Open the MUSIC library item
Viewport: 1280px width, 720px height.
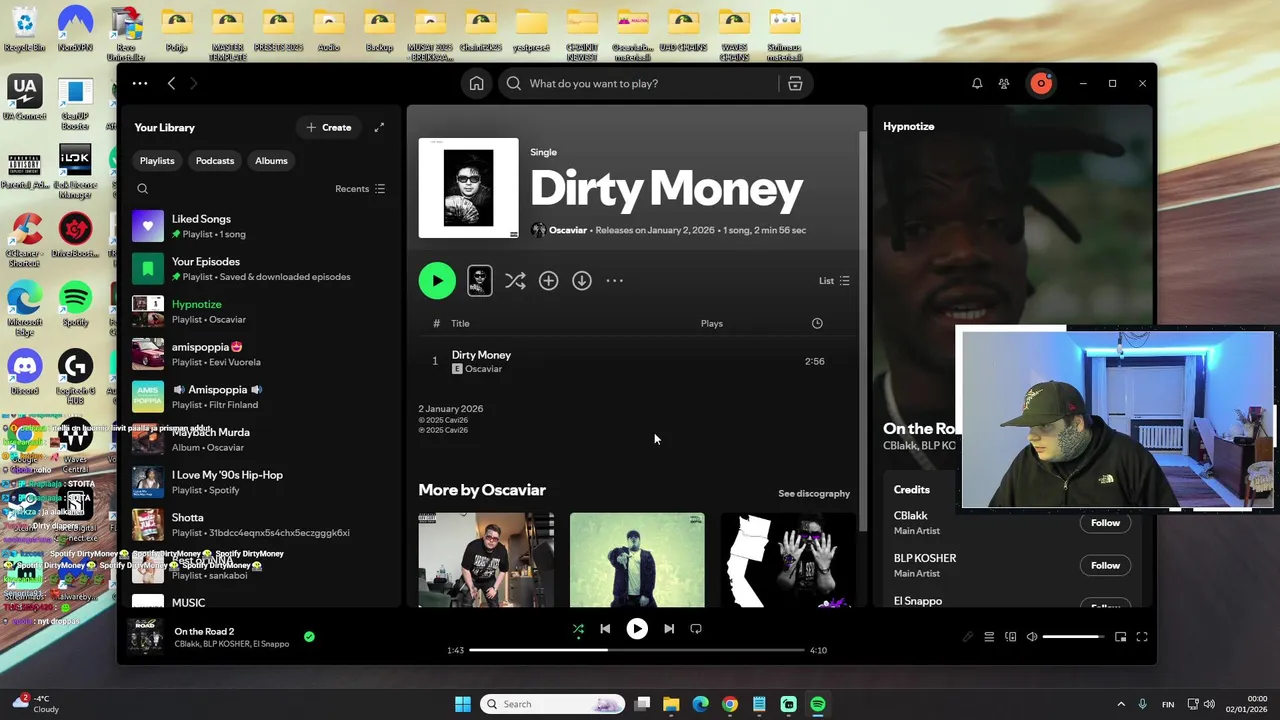(x=262, y=602)
